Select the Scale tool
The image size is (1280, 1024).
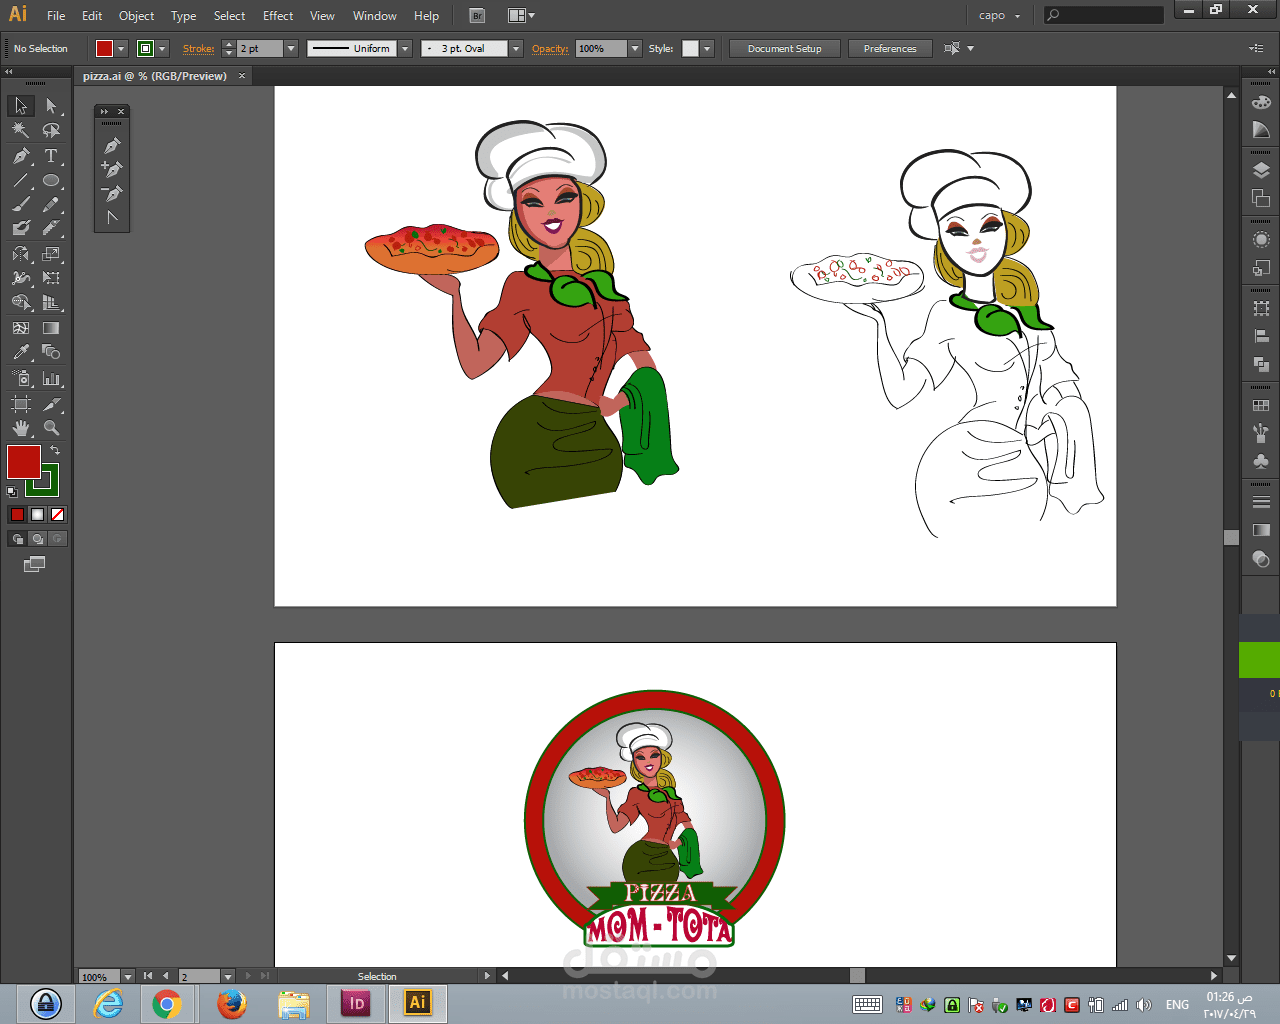[x=51, y=254]
